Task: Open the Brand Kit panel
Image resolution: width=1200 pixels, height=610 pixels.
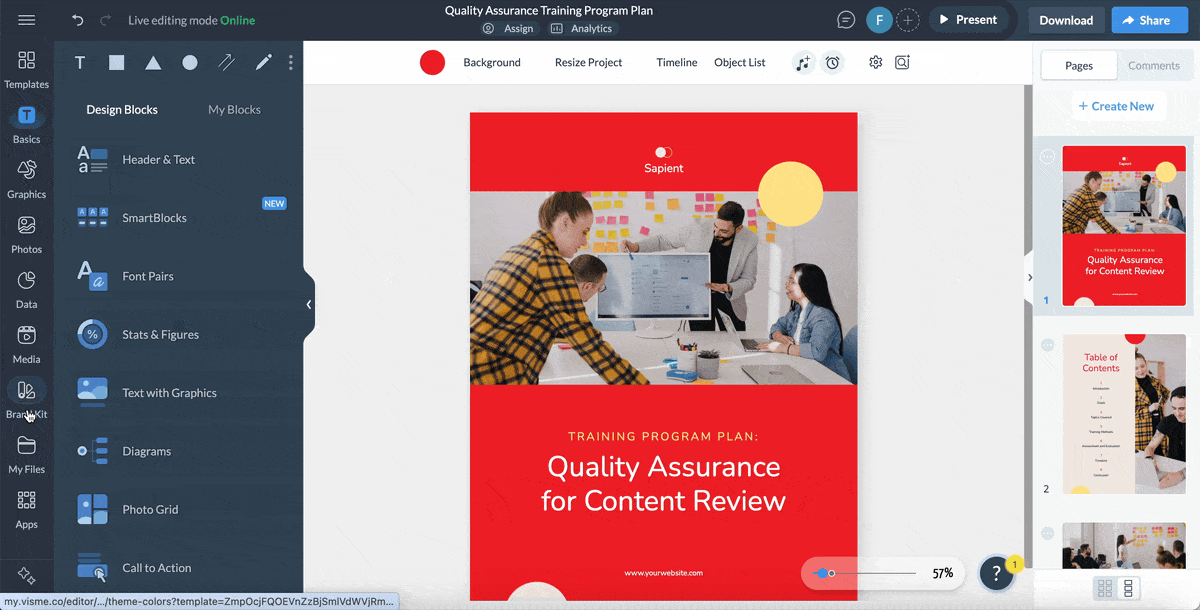Action: click(x=27, y=400)
